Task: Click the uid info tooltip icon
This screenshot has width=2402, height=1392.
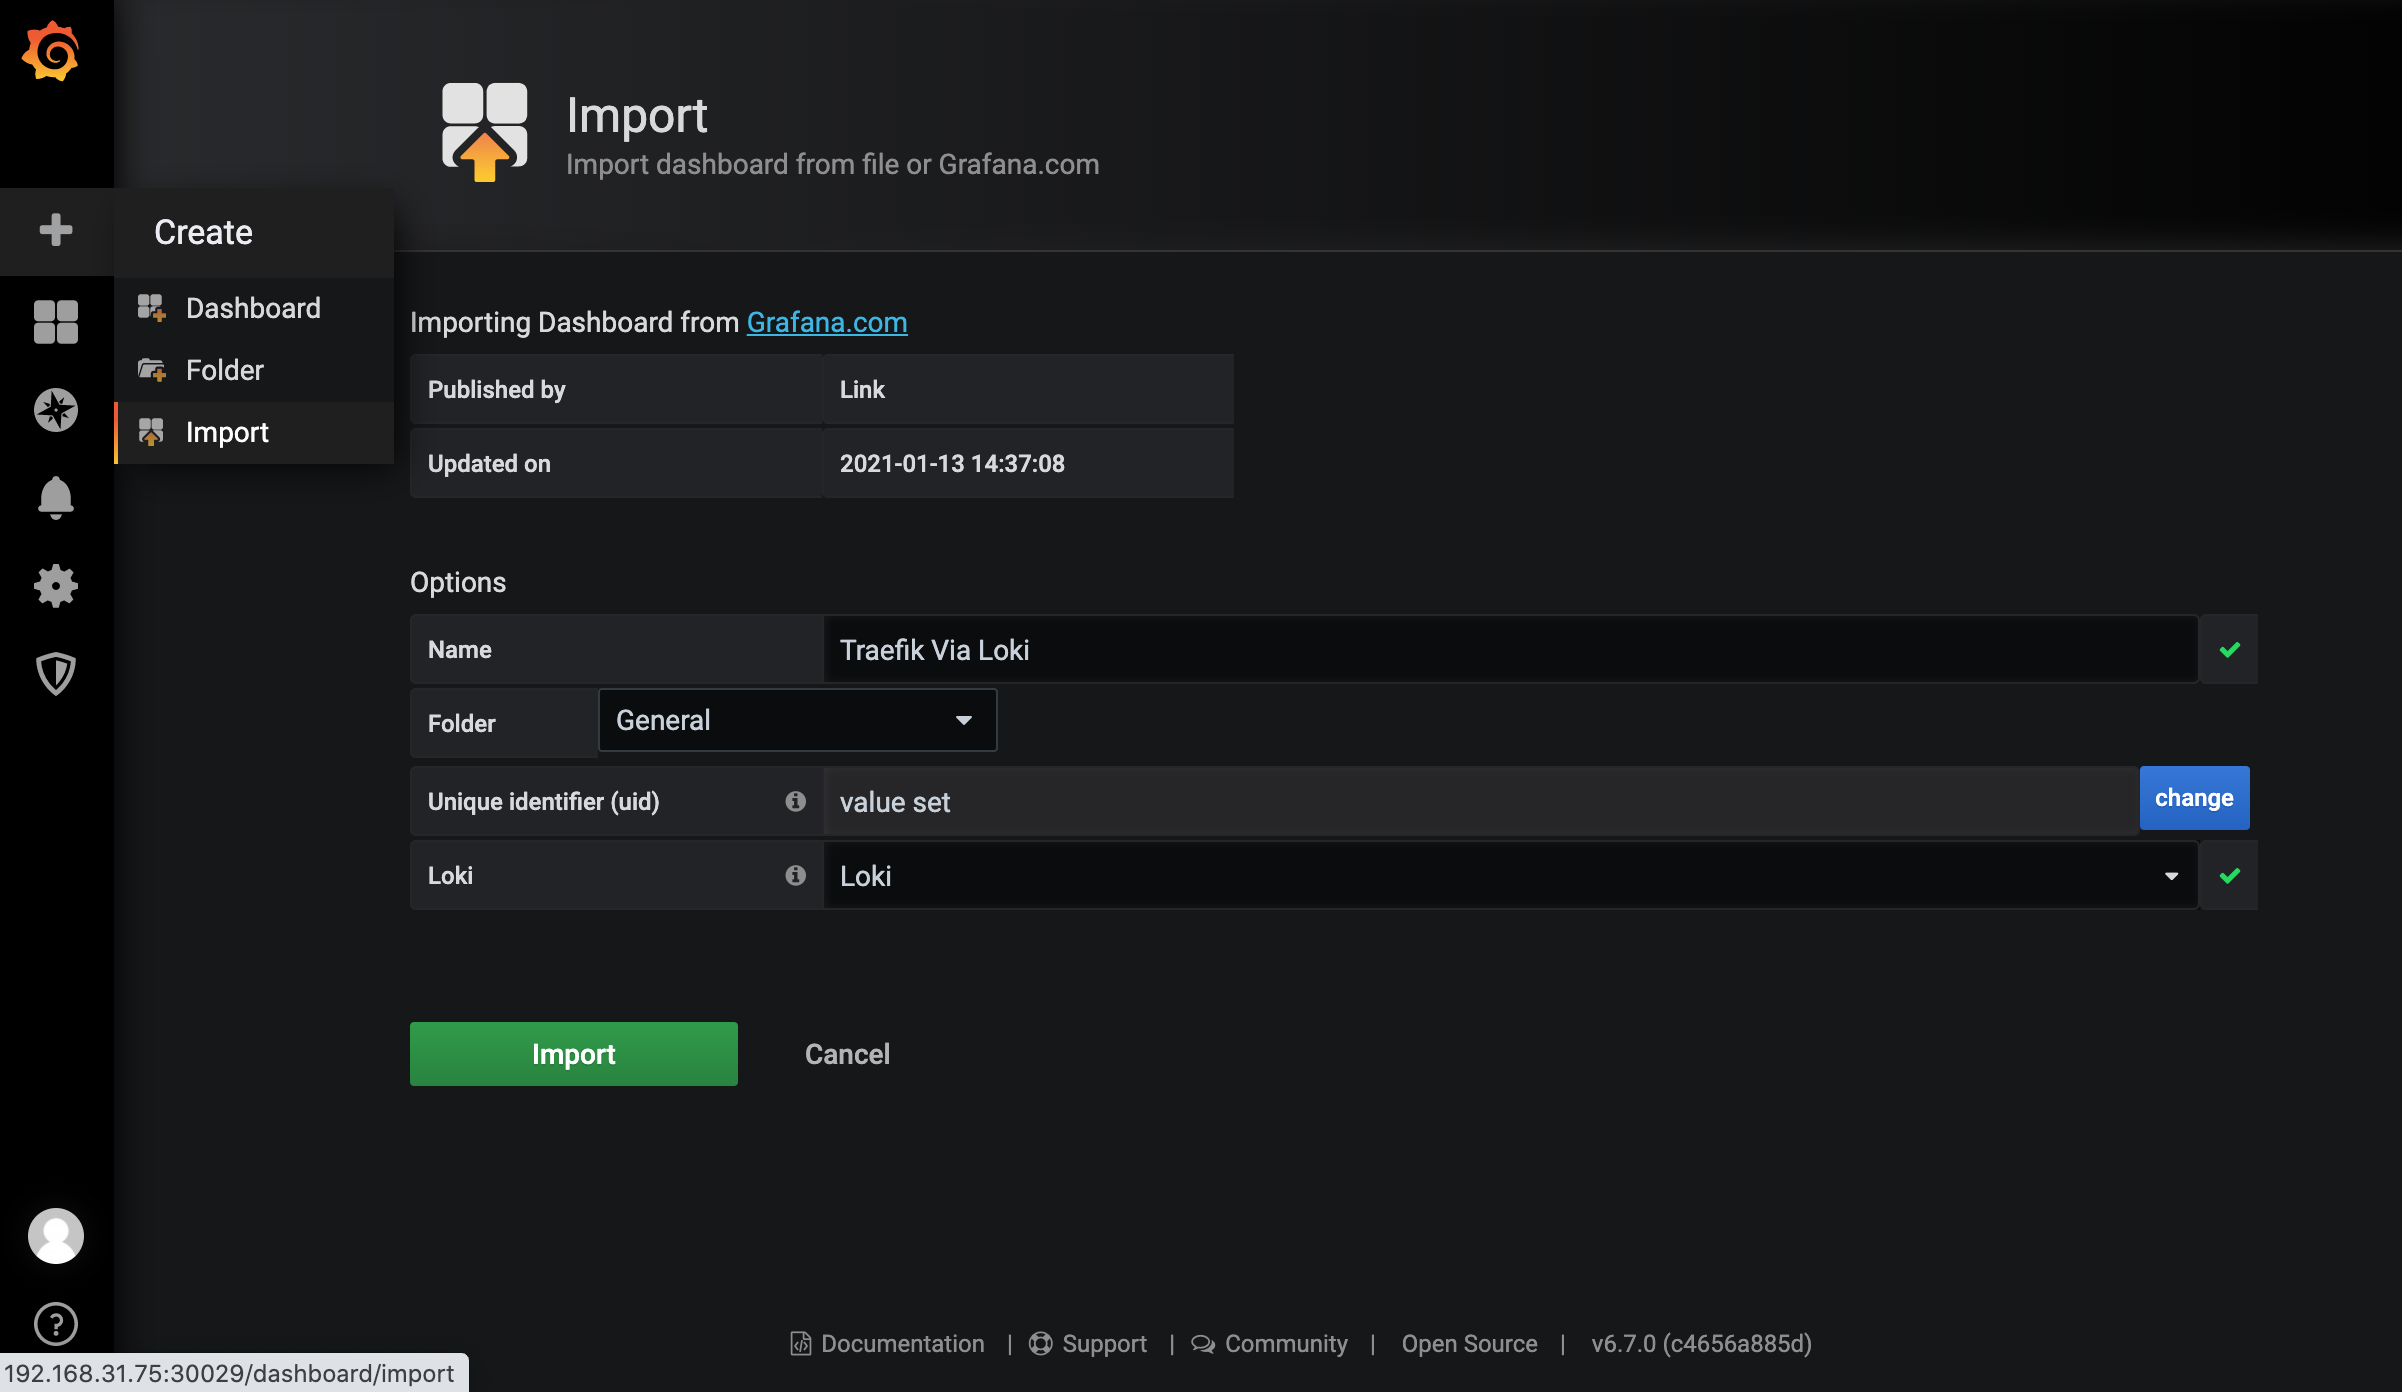Action: tap(795, 801)
